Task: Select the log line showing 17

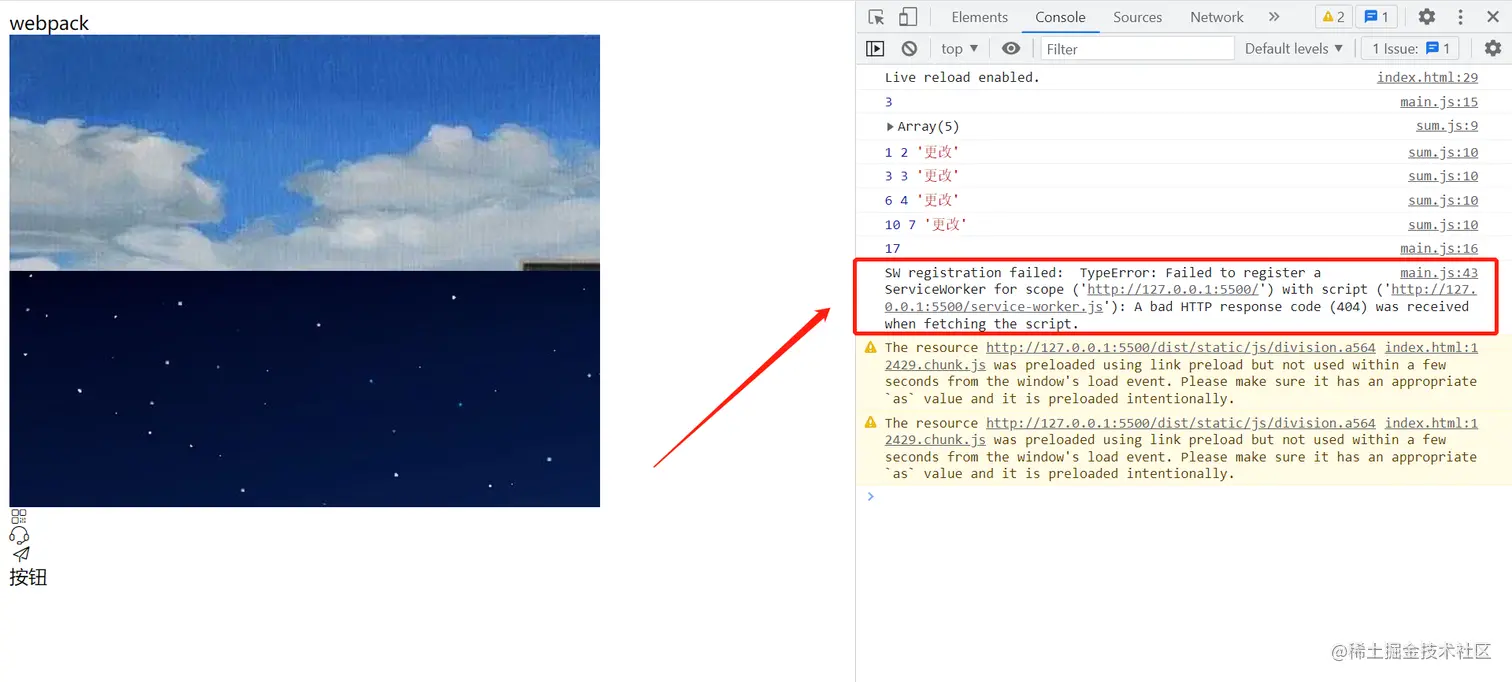Action: click(x=892, y=248)
